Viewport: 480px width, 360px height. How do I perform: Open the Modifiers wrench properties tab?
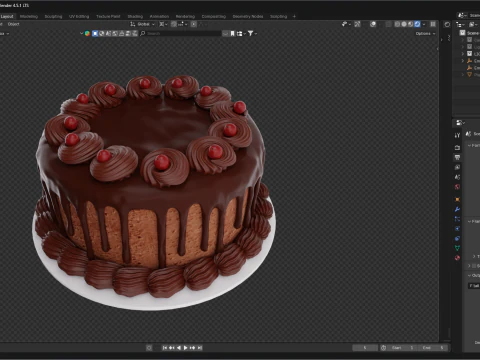pyautogui.click(x=457, y=209)
